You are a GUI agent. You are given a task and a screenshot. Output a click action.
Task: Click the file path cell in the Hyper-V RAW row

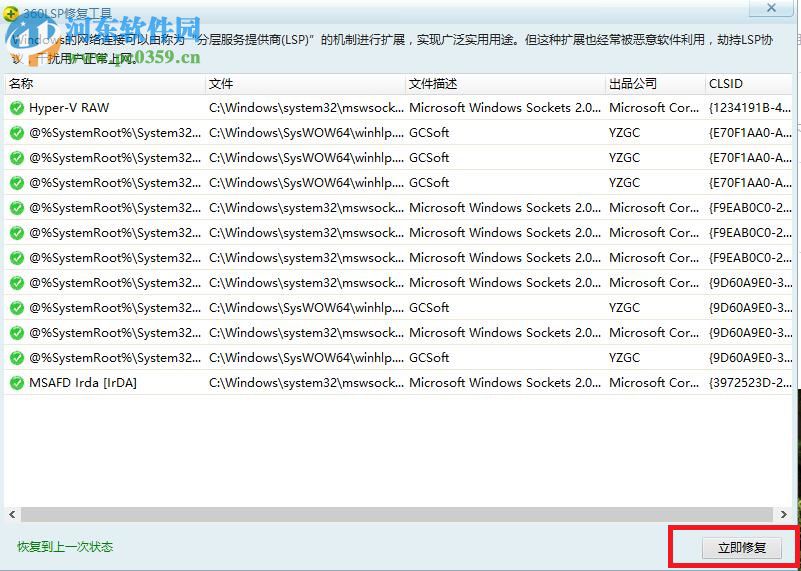(x=306, y=108)
